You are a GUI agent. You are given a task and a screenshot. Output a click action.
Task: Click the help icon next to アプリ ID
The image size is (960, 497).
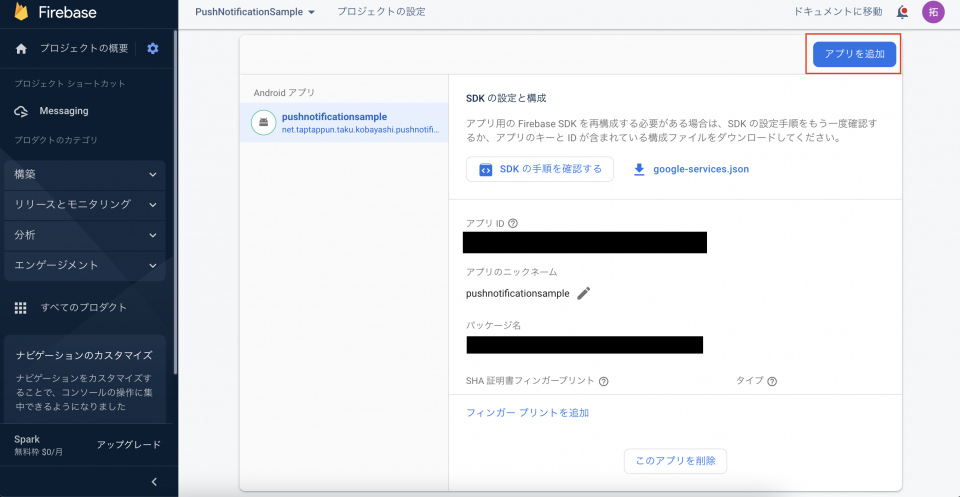[513, 223]
